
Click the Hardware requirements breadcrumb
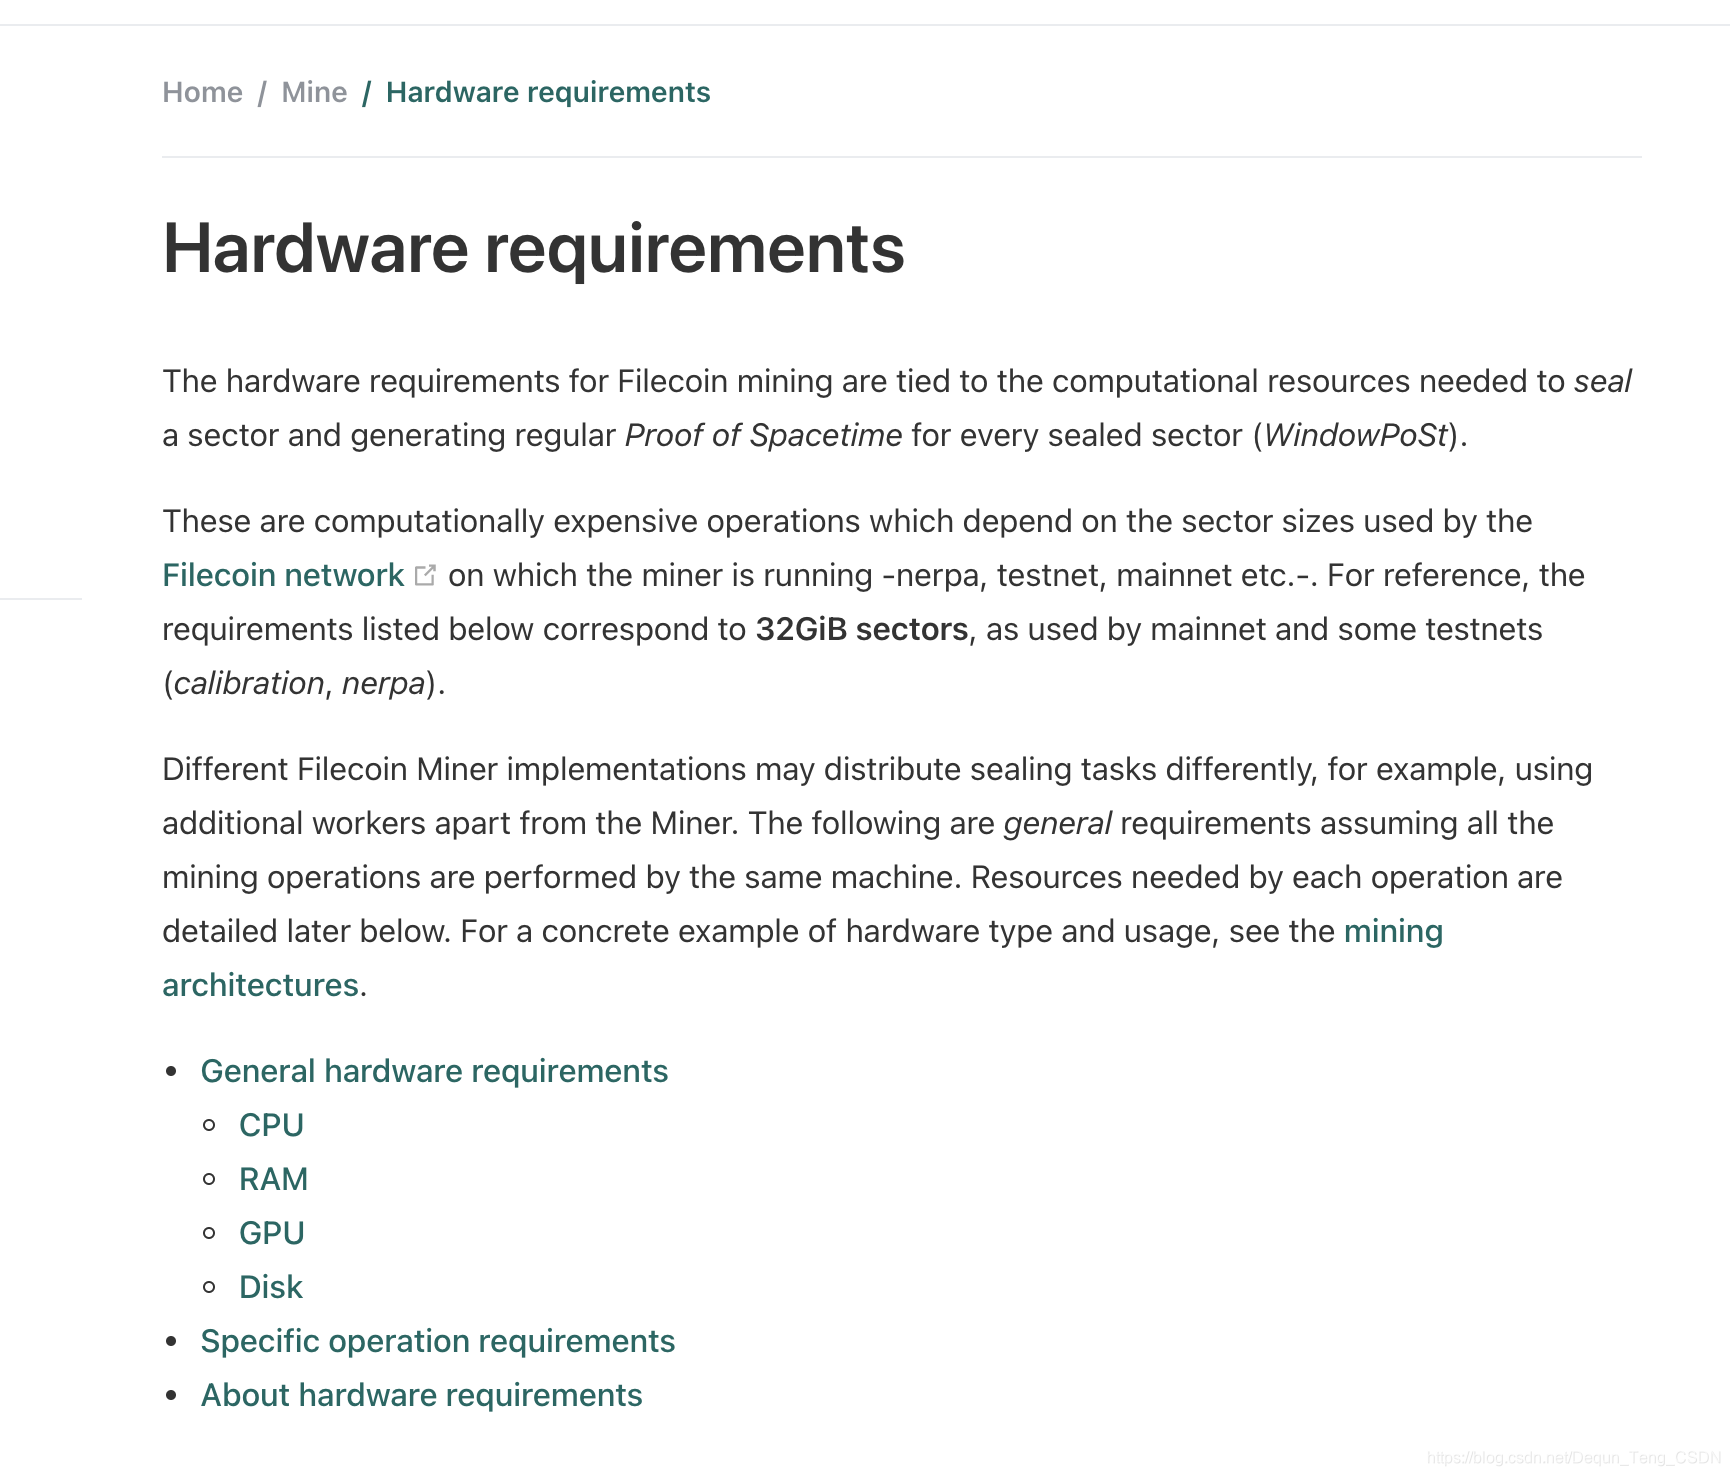pos(548,92)
